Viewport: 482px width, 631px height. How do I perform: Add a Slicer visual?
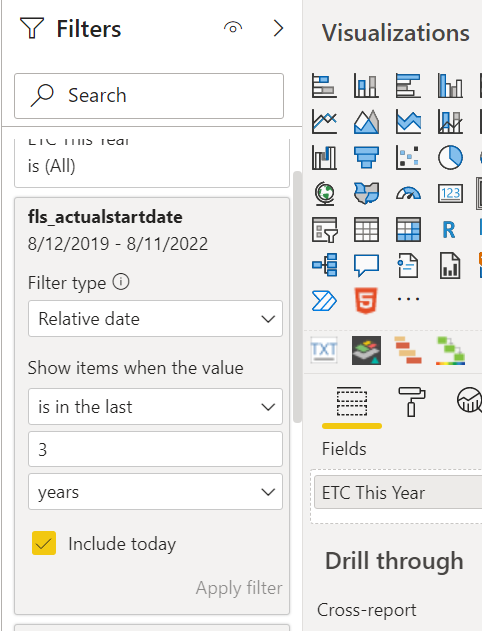click(324, 229)
